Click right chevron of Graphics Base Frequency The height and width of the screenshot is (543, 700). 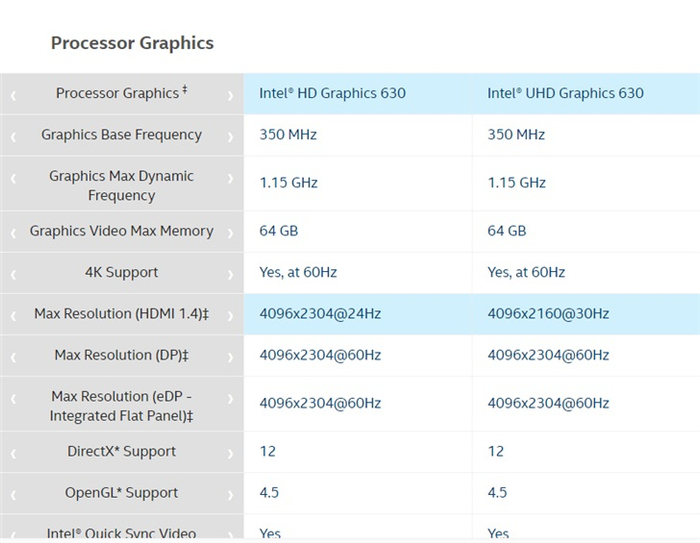coord(230,135)
